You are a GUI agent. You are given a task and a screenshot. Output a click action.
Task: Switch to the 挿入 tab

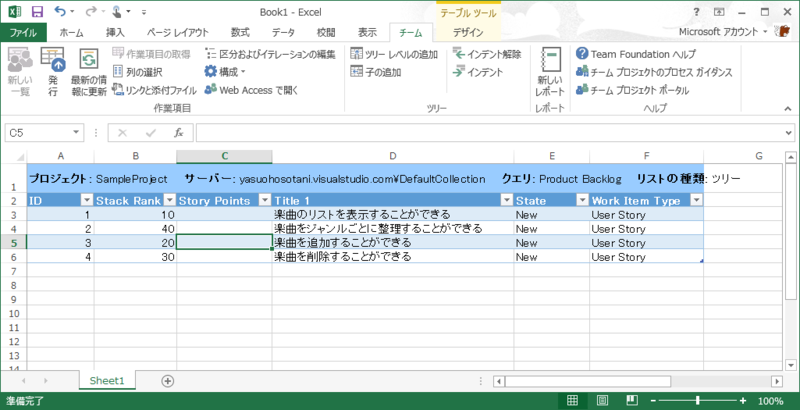[x=115, y=33]
